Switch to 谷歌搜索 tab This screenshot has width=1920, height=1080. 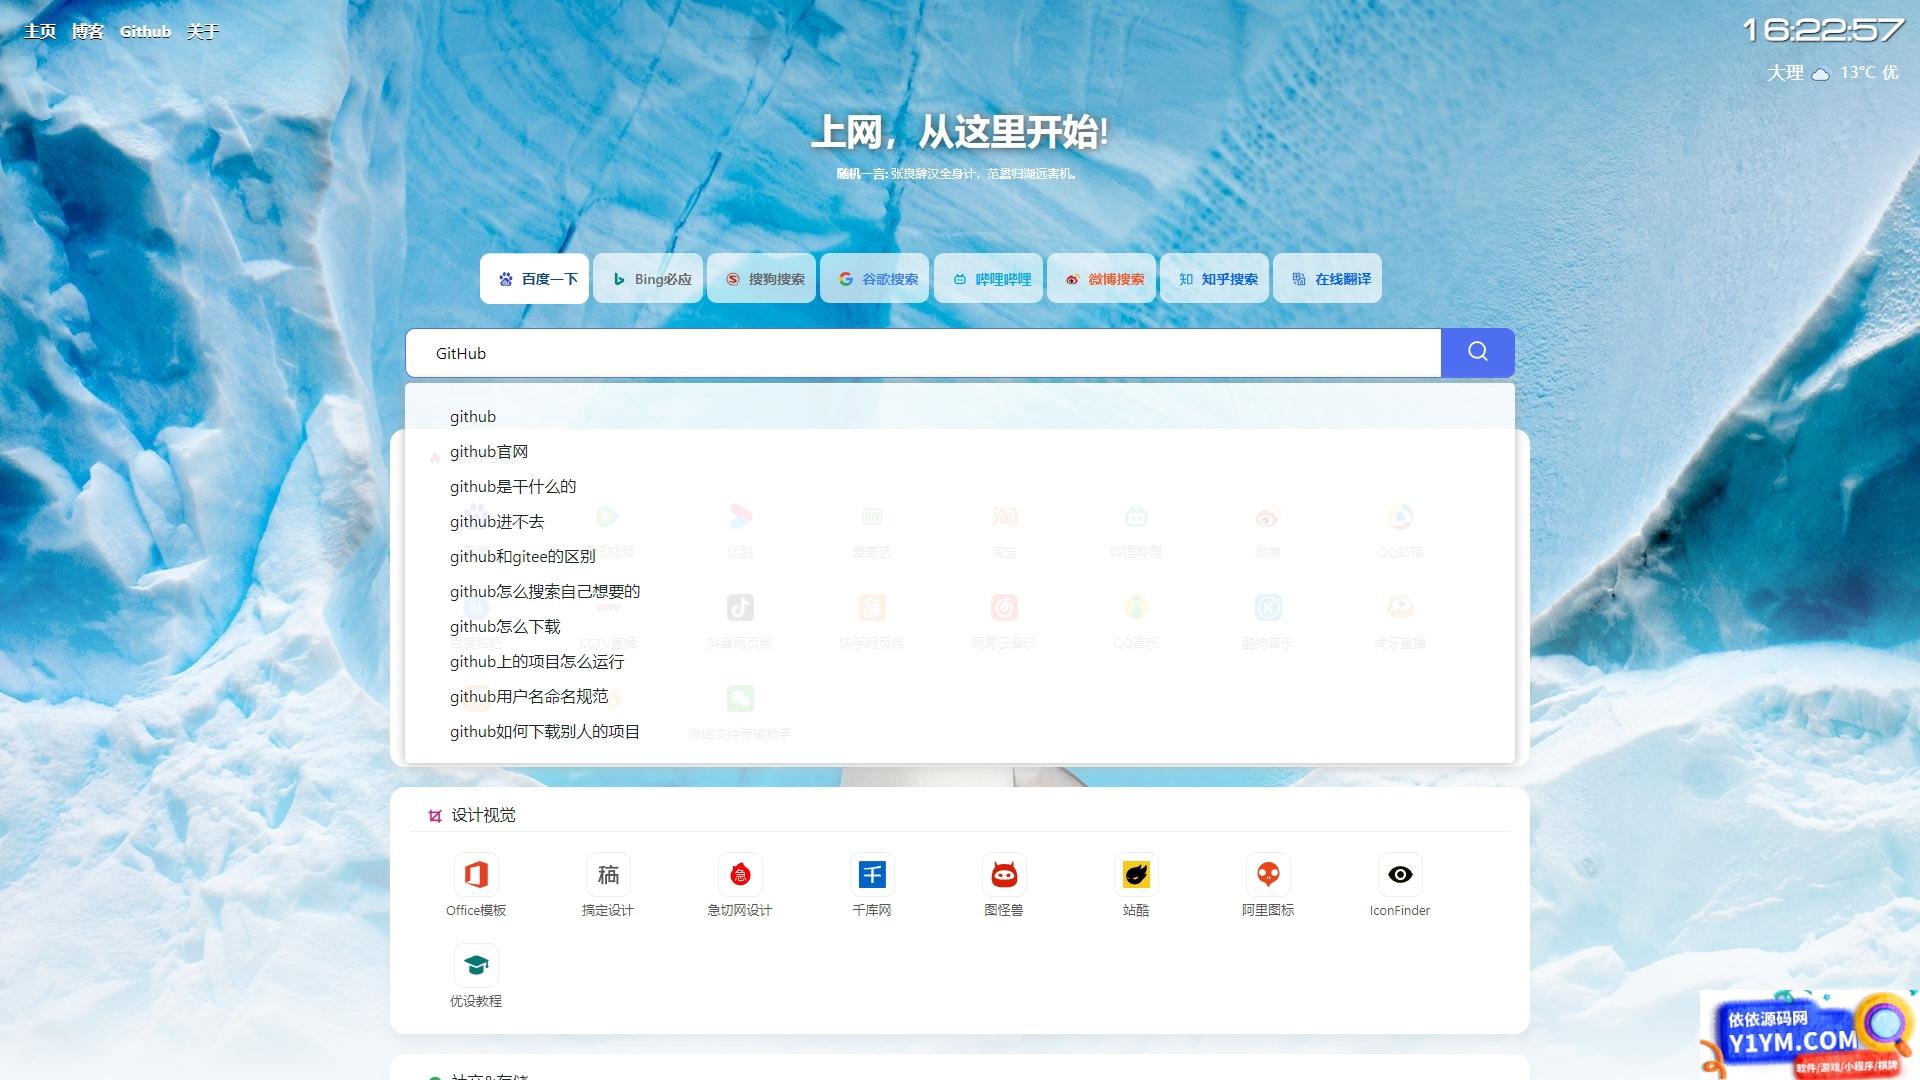[875, 279]
